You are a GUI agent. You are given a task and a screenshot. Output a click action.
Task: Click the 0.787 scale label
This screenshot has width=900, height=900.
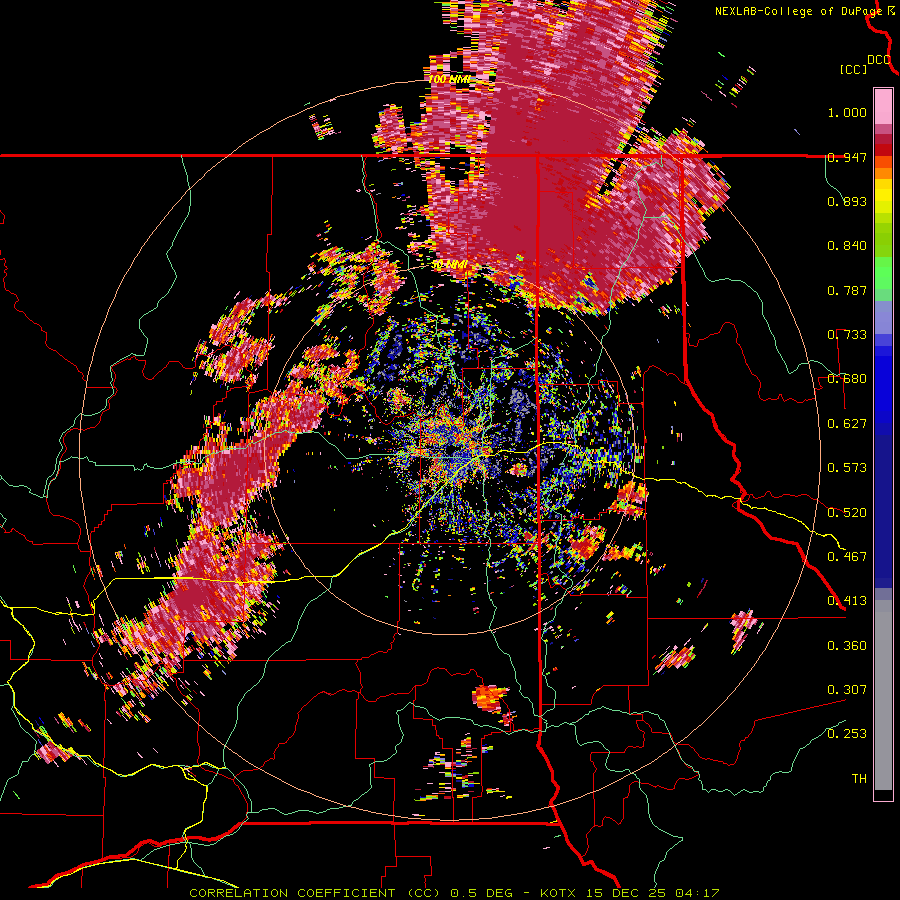point(847,290)
